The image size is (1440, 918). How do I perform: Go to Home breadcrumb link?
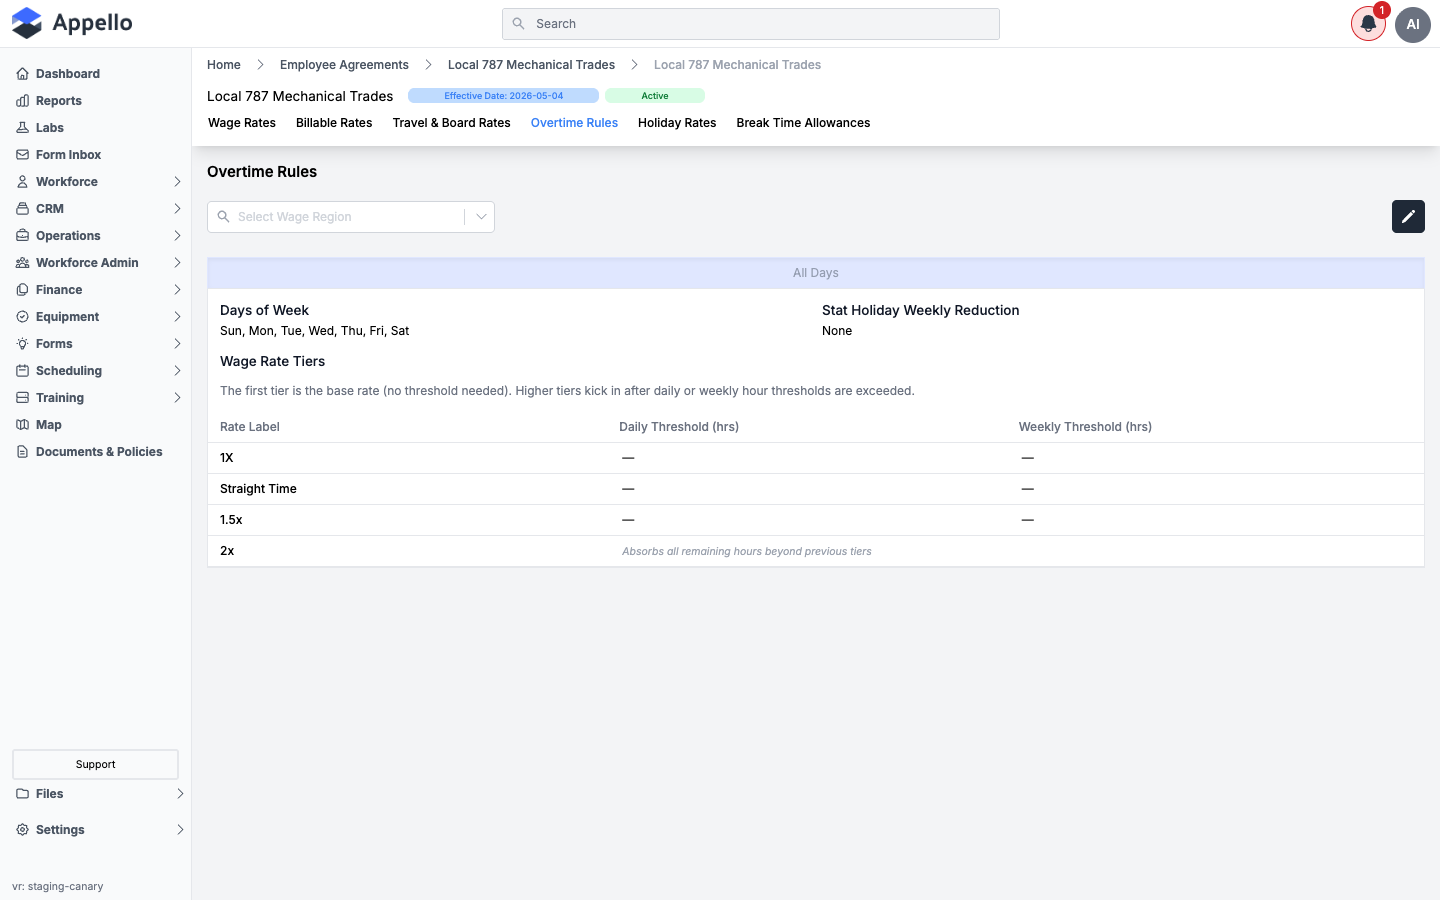(224, 65)
